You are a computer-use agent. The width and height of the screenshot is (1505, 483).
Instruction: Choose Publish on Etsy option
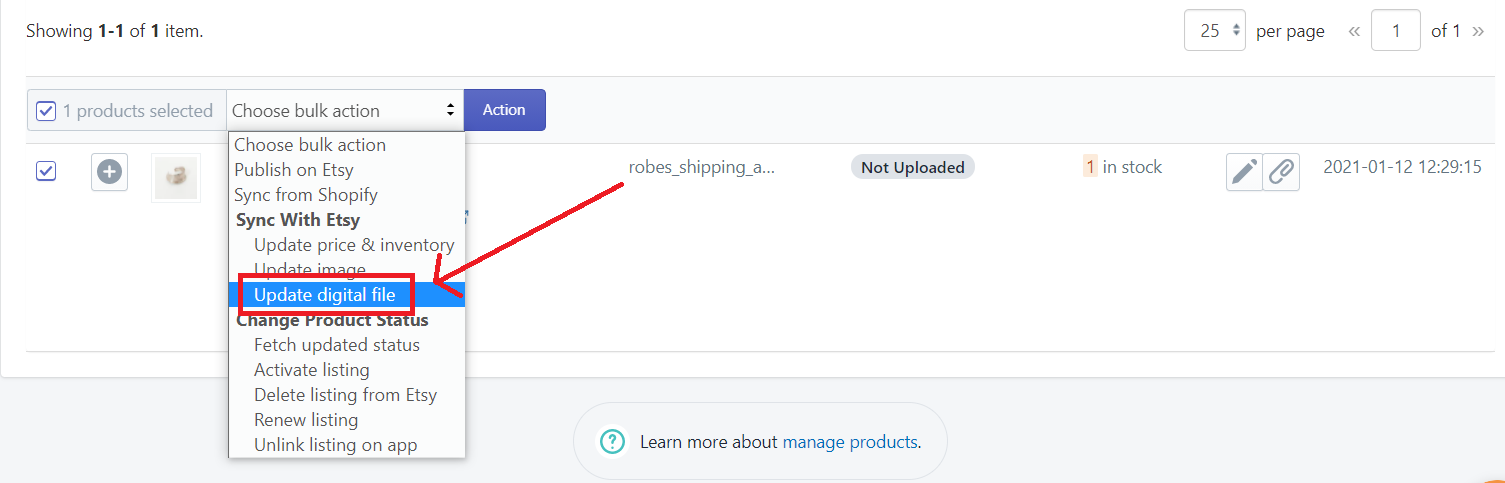(294, 170)
